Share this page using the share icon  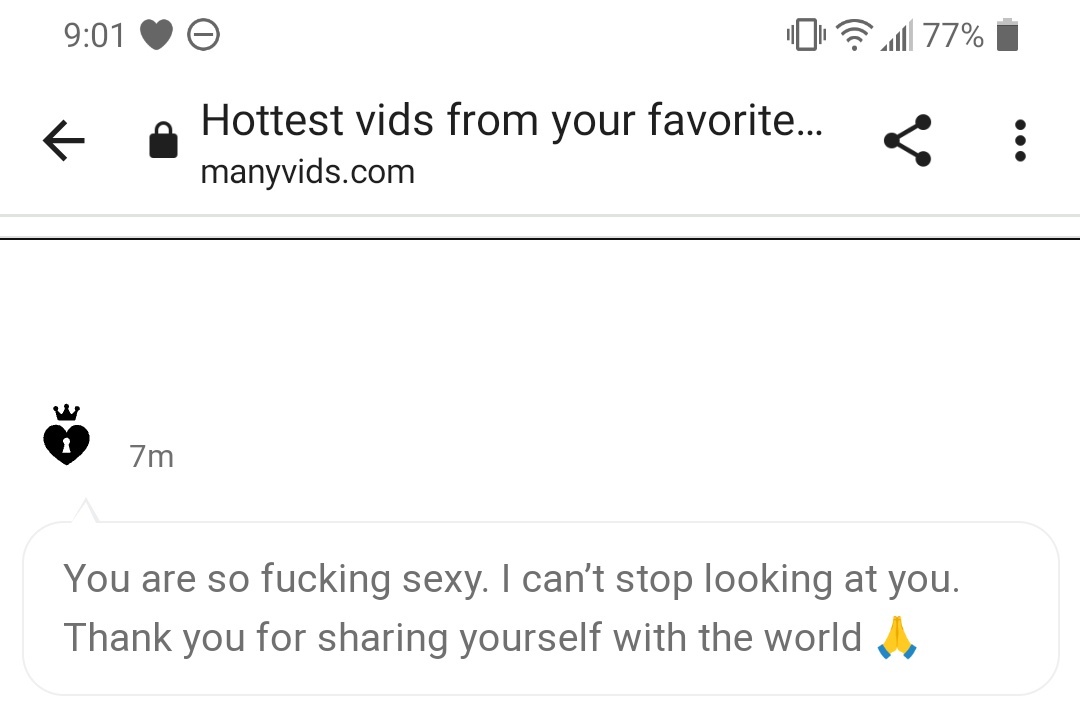coord(908,140)
